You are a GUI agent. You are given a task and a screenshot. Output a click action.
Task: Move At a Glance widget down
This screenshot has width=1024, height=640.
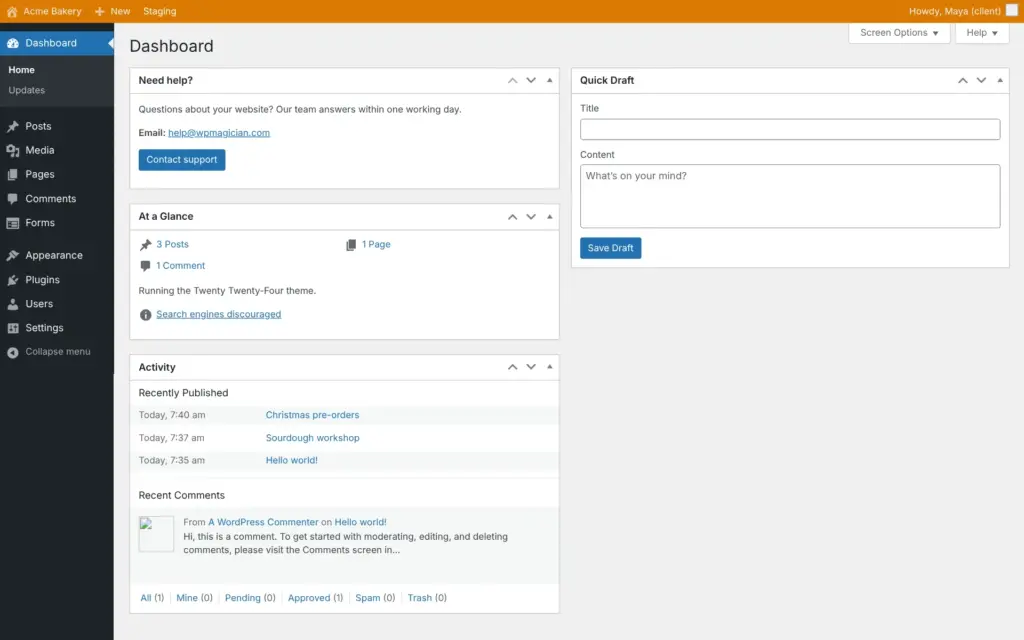pos(531,217)
